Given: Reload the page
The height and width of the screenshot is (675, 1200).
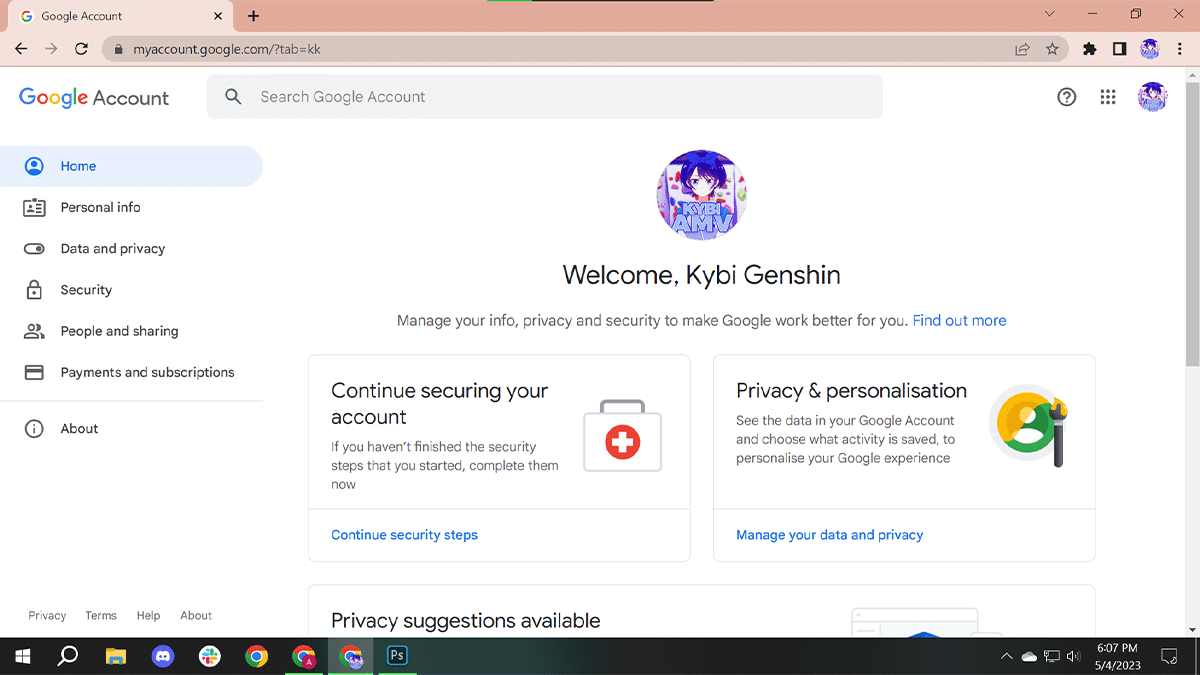Looking at the screenshot, I should point(82,48).
